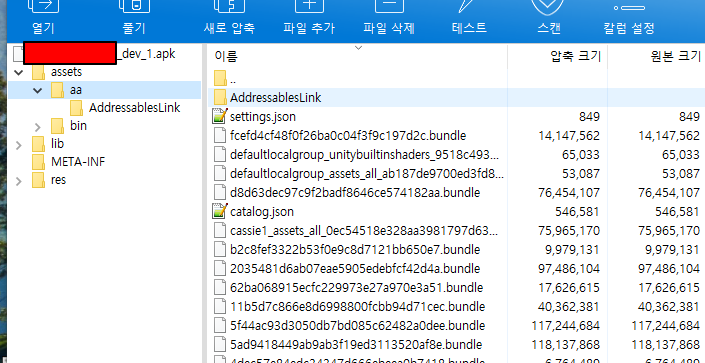Screen dimensions: 705x363
Task: Open 칼럼 설정 column settings
Action: (629, 18)
